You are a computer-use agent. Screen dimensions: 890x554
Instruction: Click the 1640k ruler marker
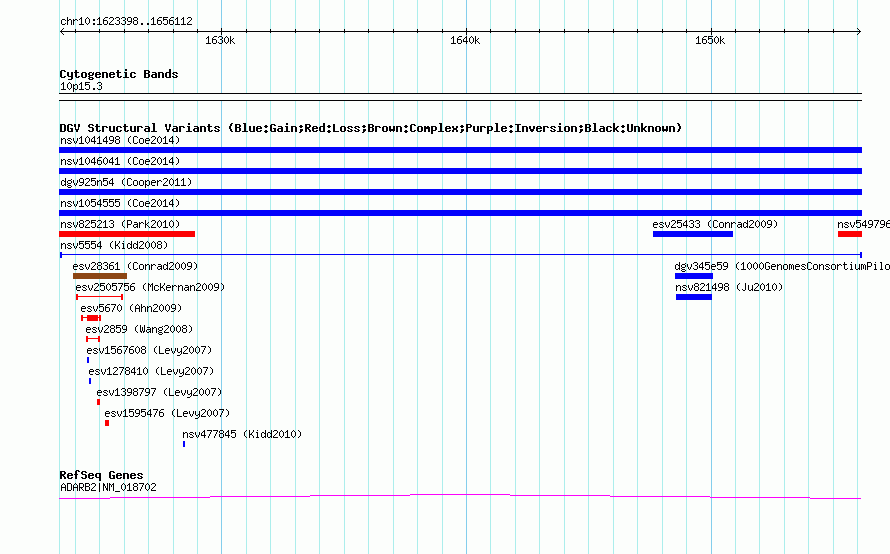[x=465, y=40]
